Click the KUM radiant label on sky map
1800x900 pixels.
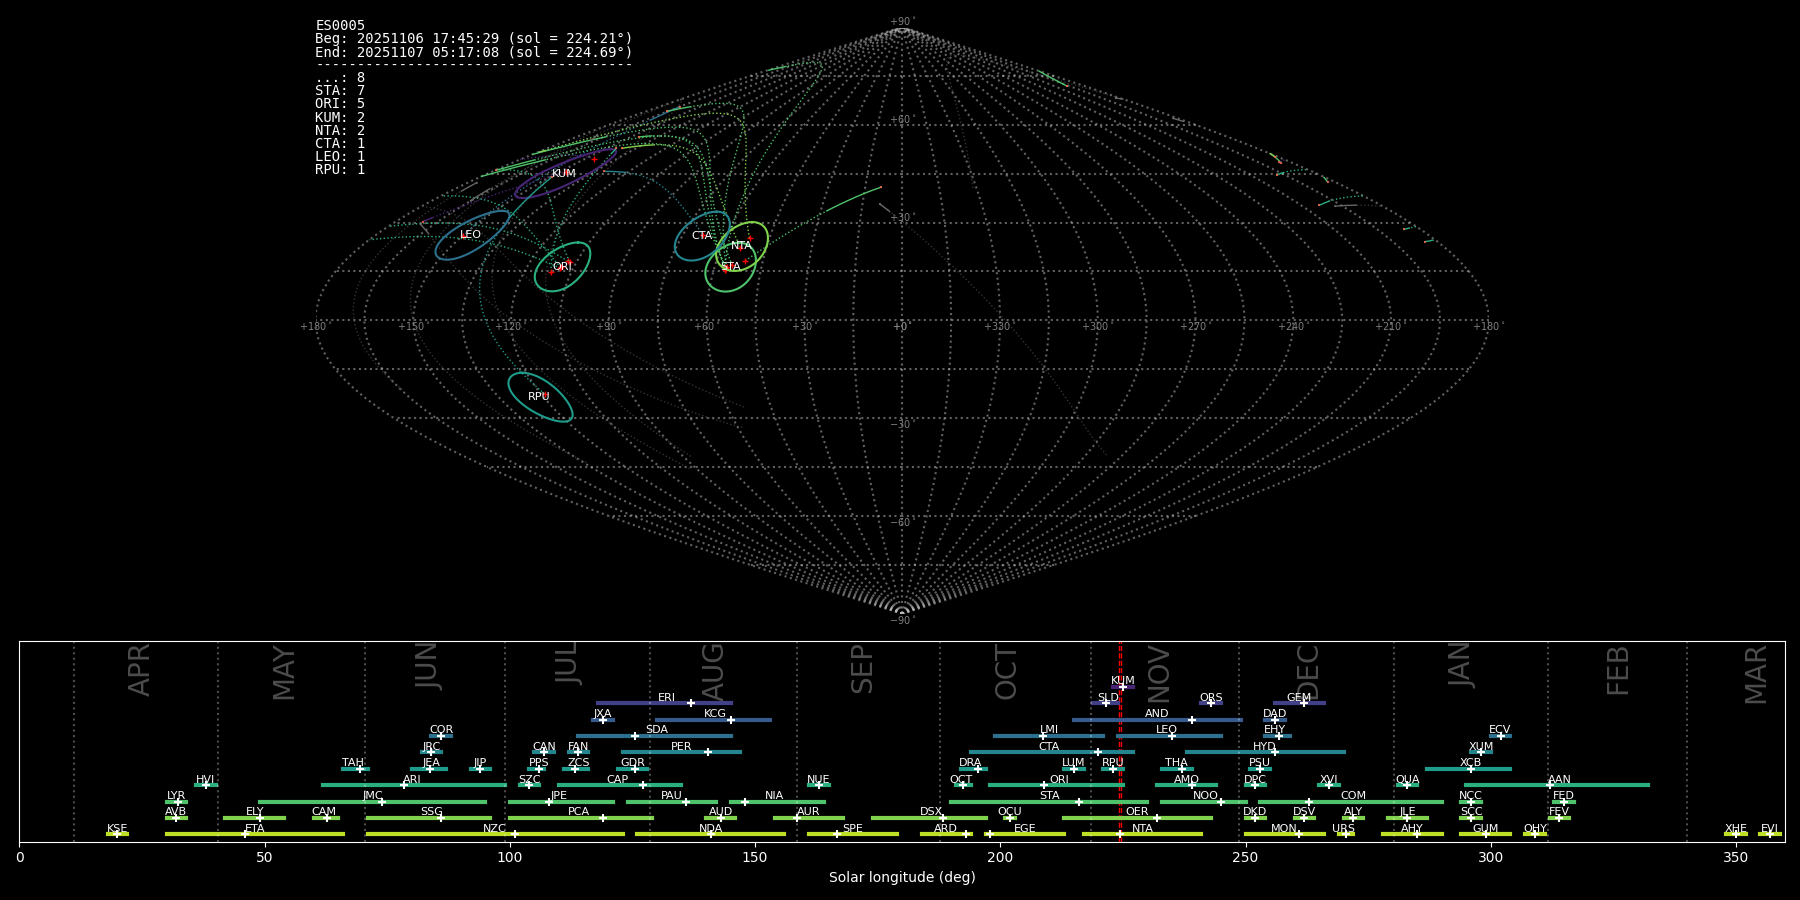[x=564, y=173]
